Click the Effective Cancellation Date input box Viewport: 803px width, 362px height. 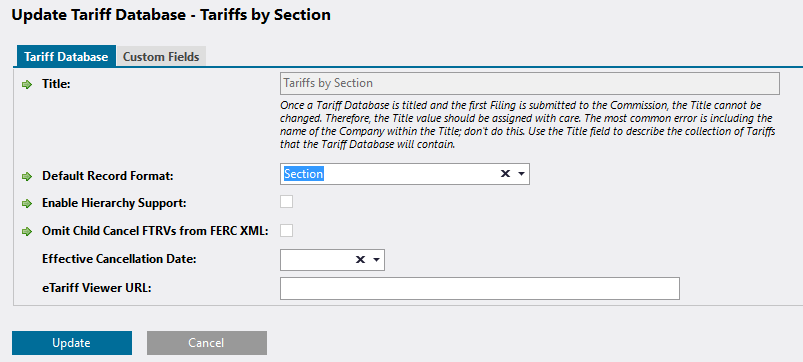tap(316, 260)
